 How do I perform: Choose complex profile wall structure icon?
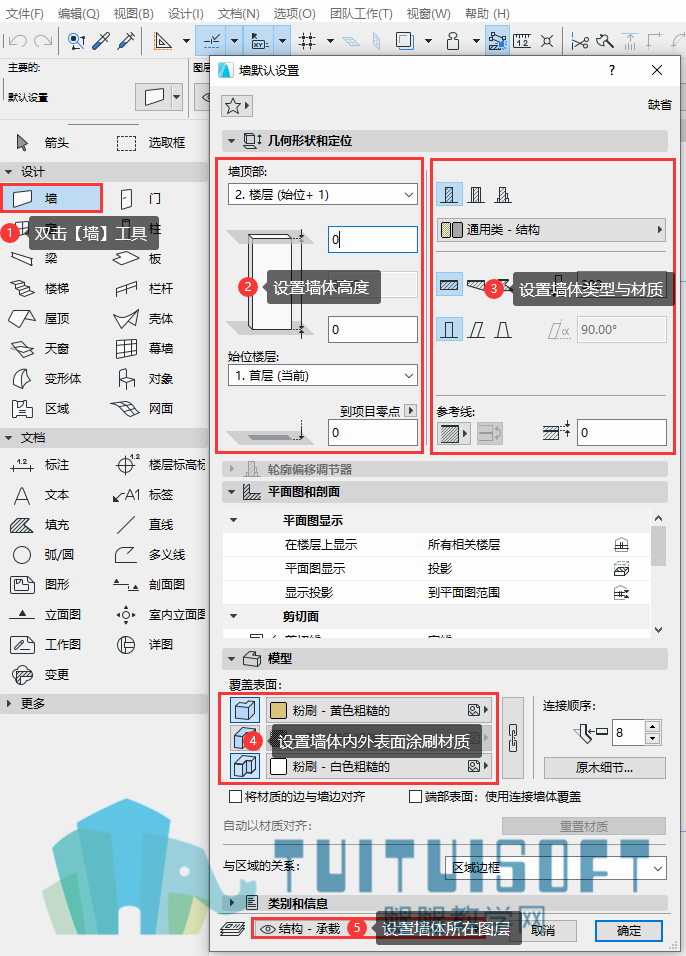coord(503,195)
